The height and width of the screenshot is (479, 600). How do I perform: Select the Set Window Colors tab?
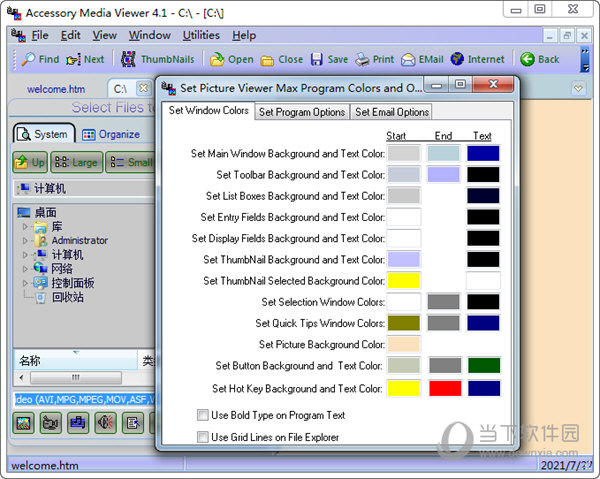[209, 111]
